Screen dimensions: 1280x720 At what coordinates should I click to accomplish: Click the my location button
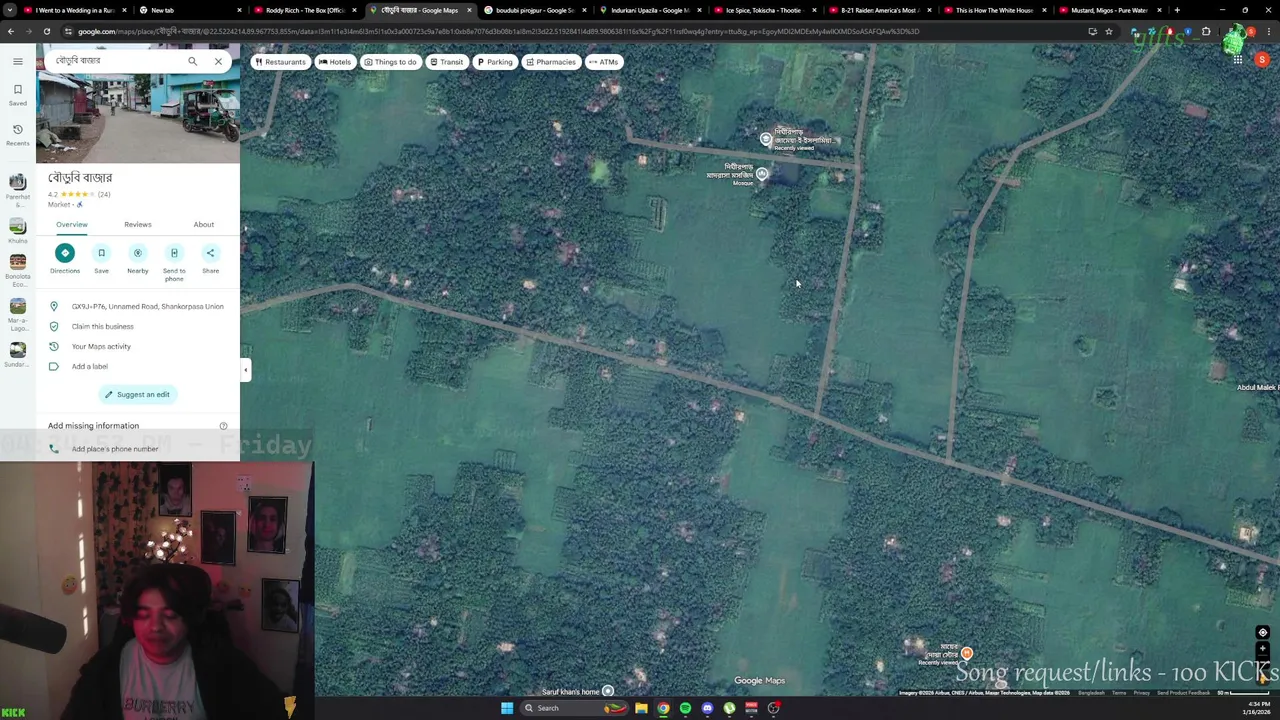coord(1262,633)
